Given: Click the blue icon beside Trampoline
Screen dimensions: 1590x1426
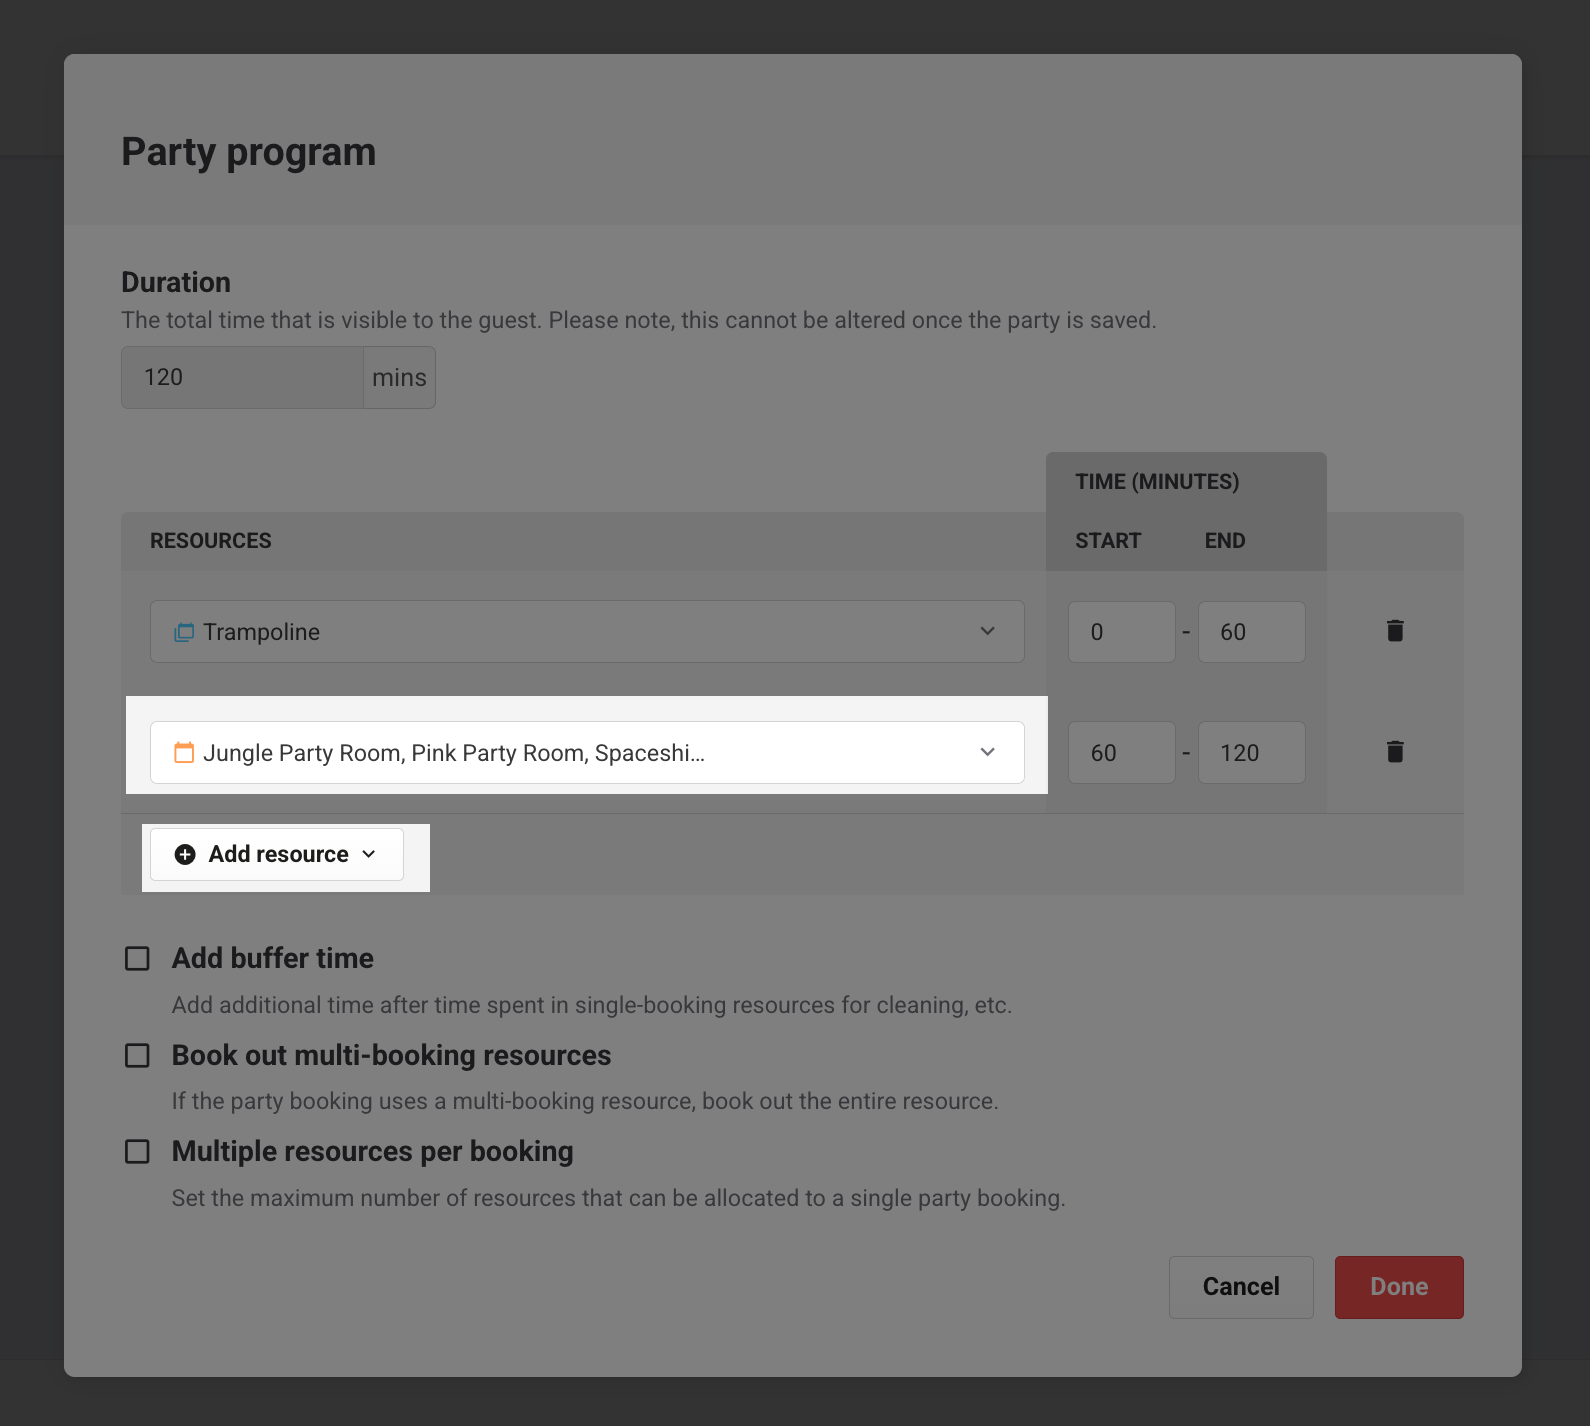Looking at the screenshot, I should (184, 632).
